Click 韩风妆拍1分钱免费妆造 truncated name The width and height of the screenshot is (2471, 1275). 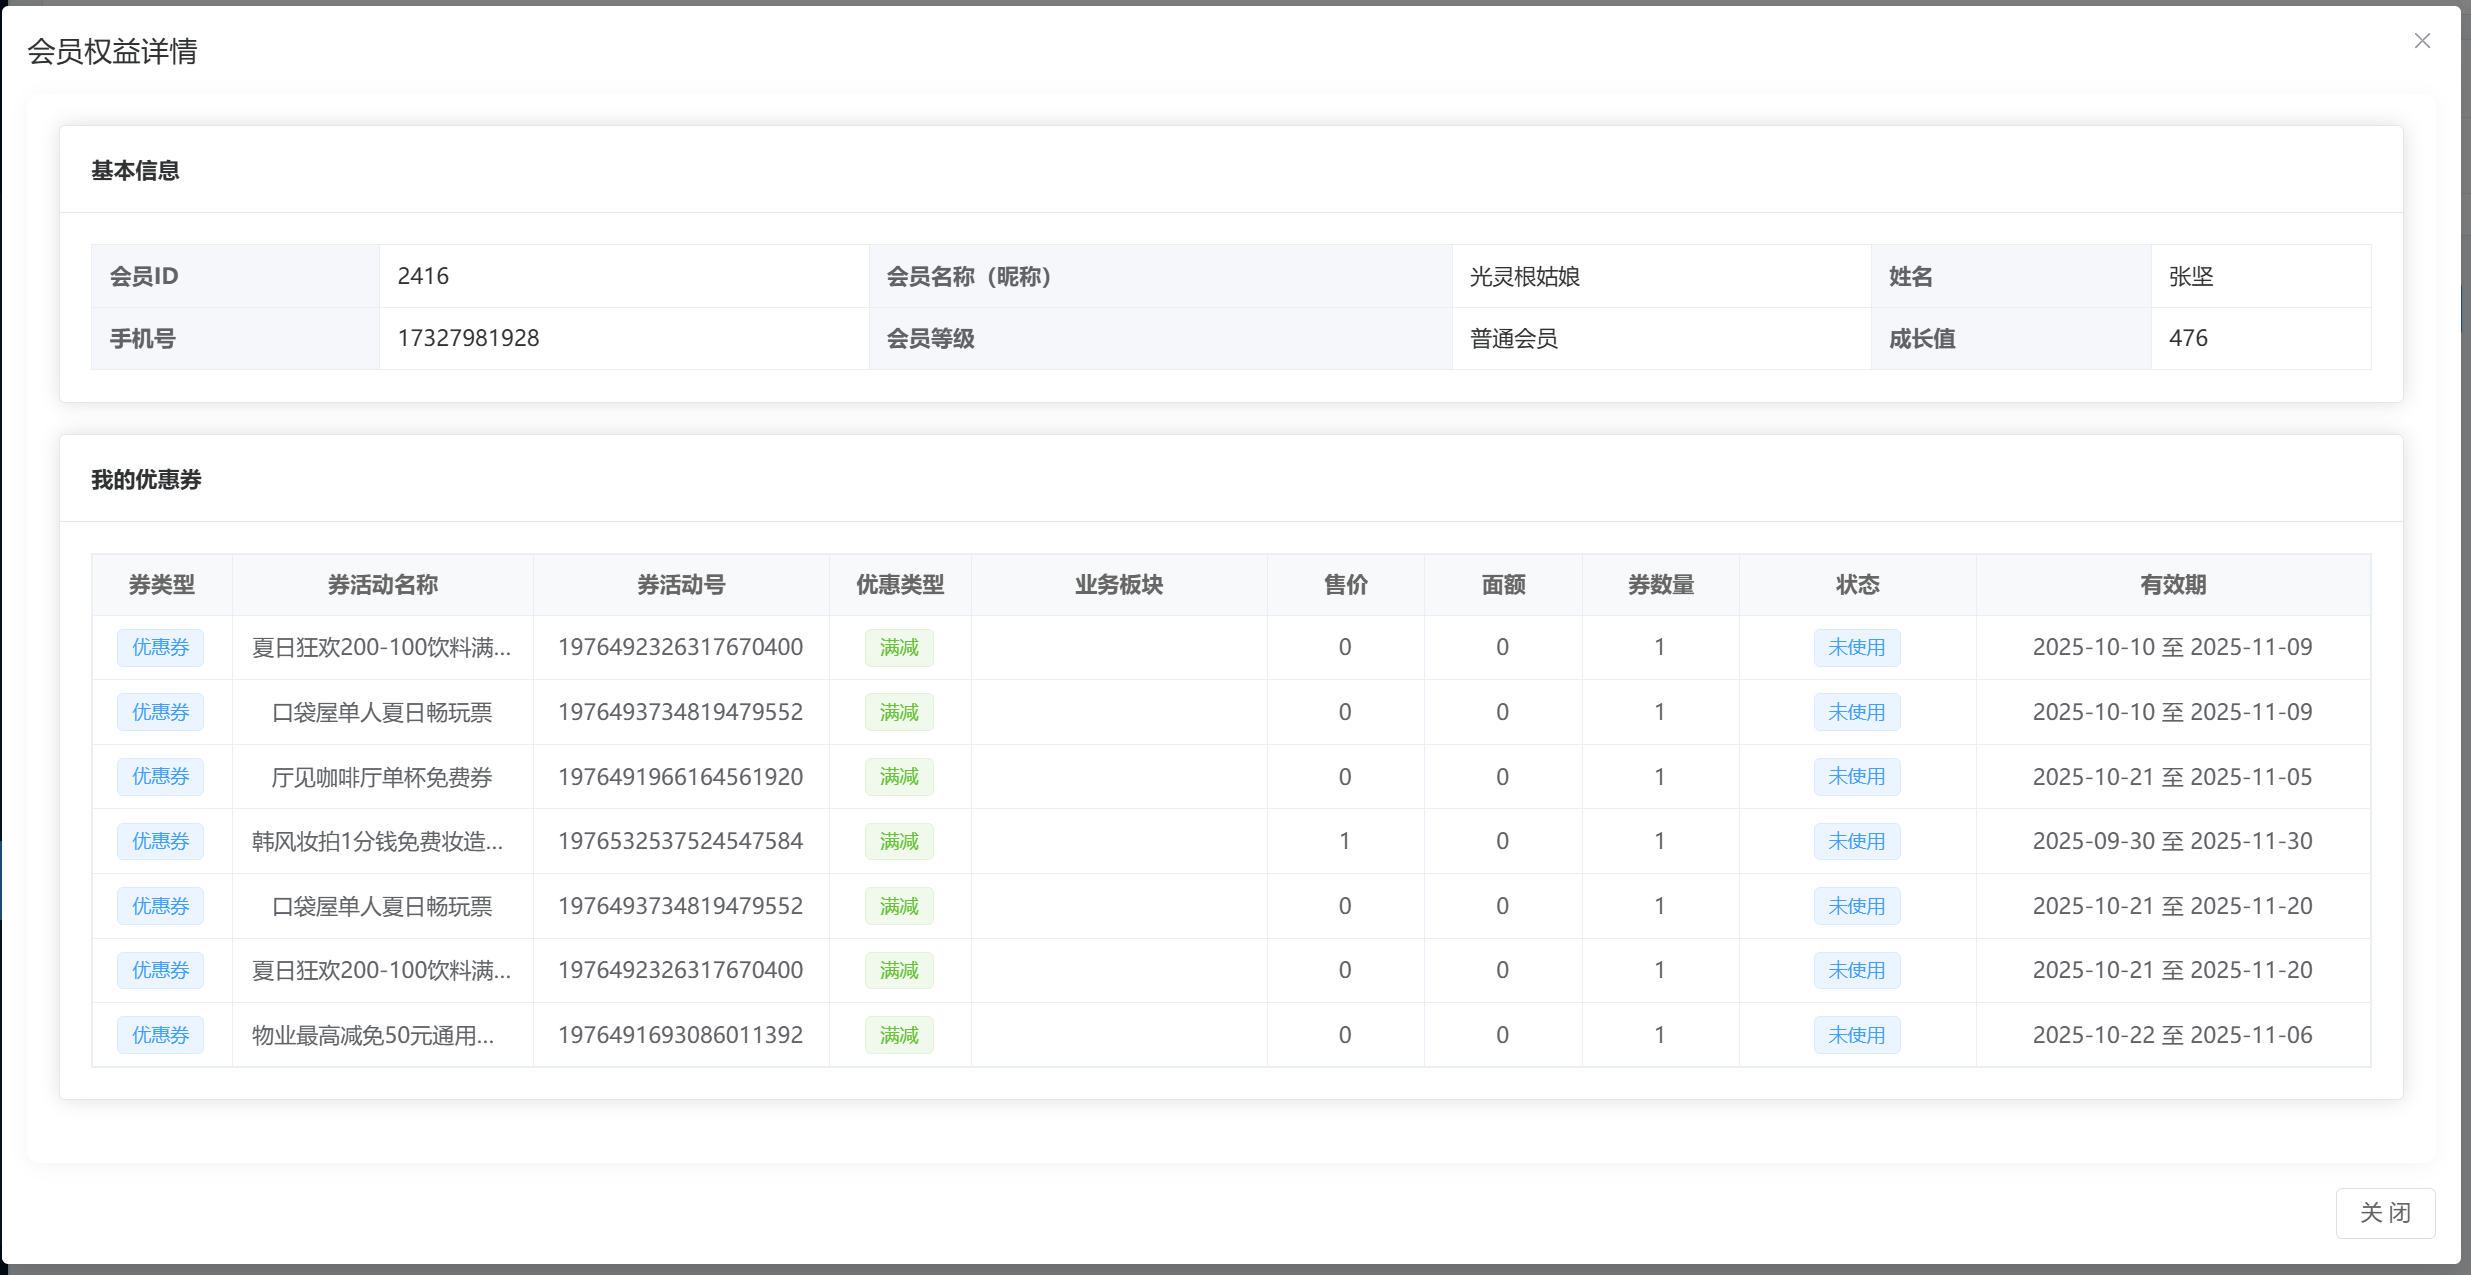377,841
